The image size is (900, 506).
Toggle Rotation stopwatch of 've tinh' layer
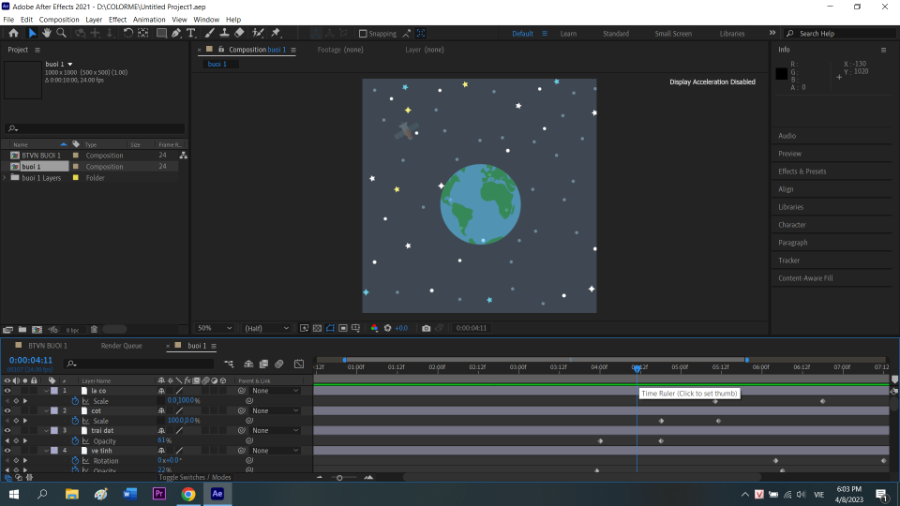(x=75, y=461)
